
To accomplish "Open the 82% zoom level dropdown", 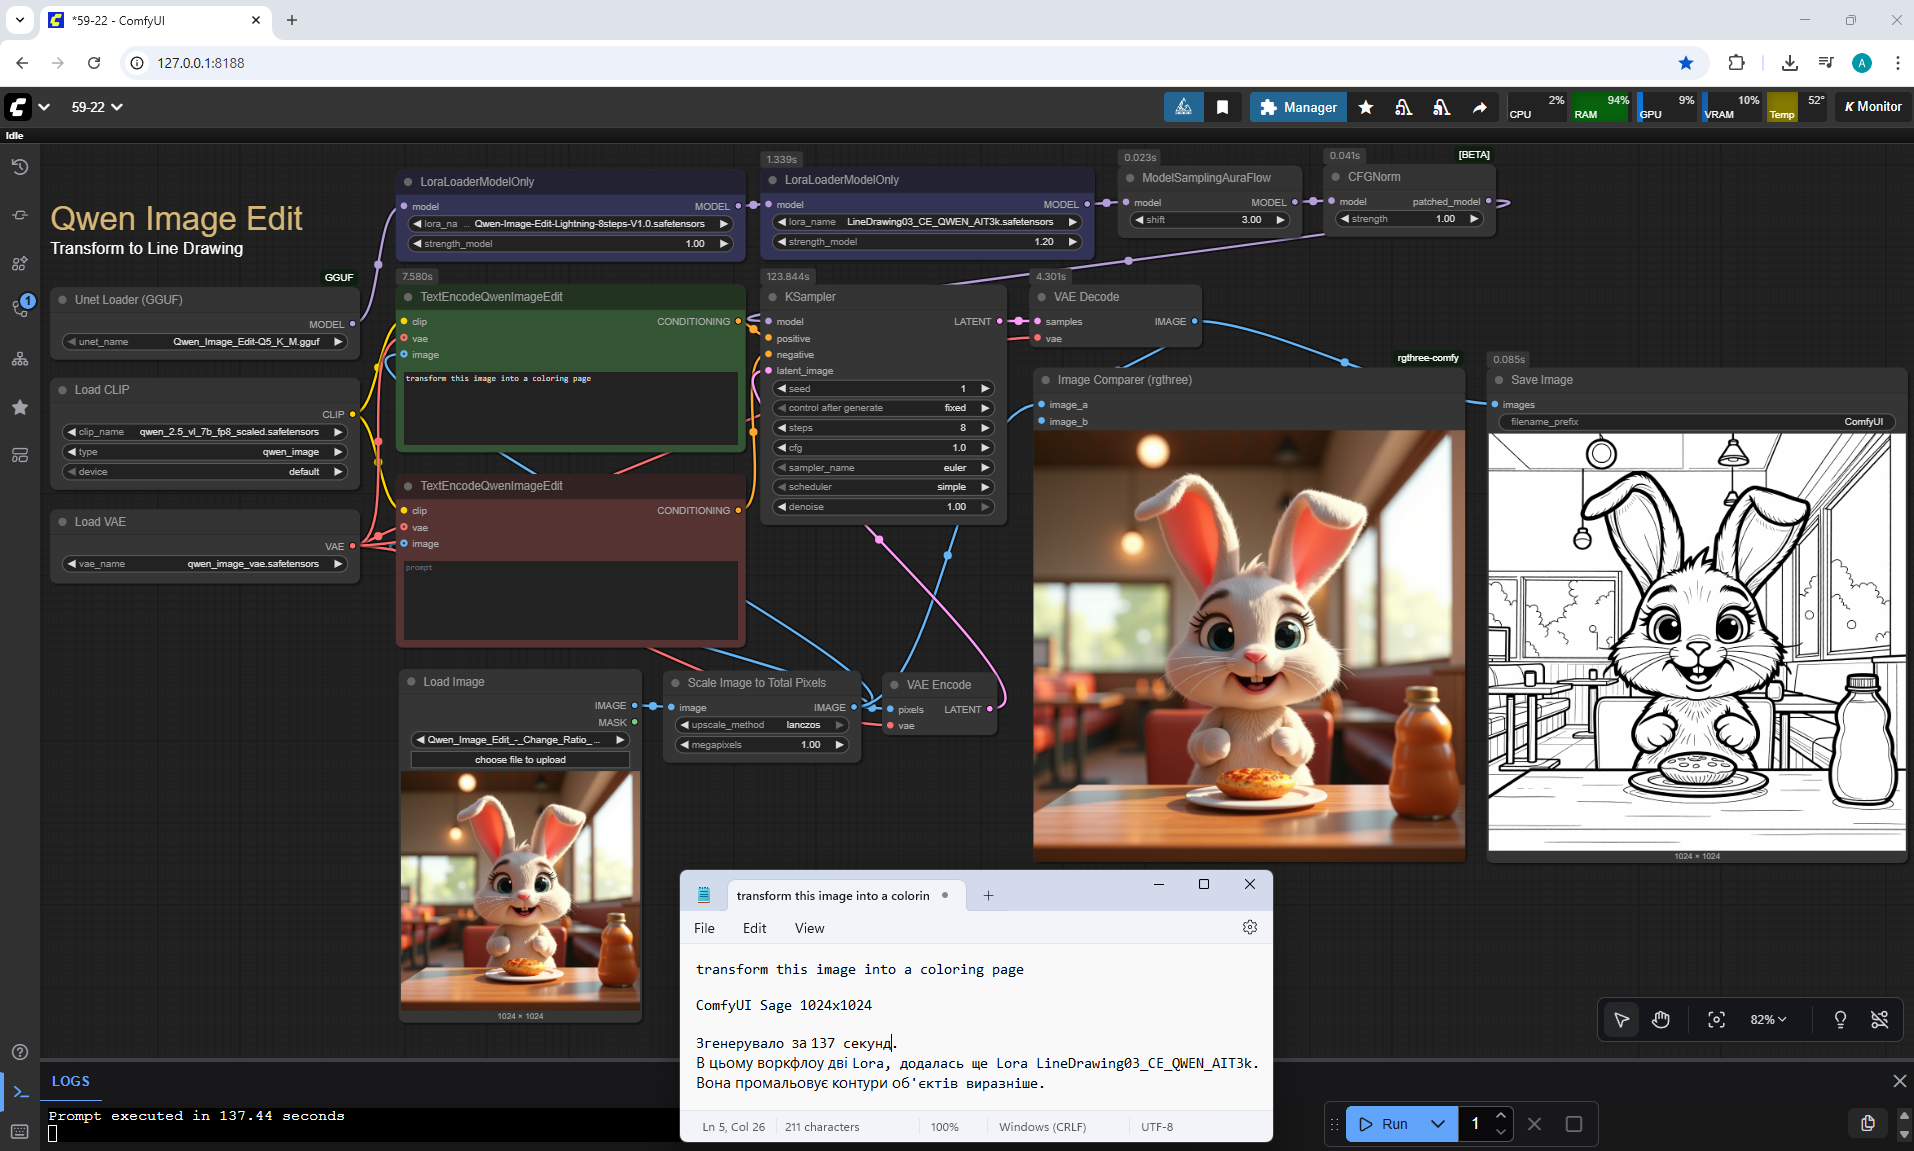I will 1768,1019.
